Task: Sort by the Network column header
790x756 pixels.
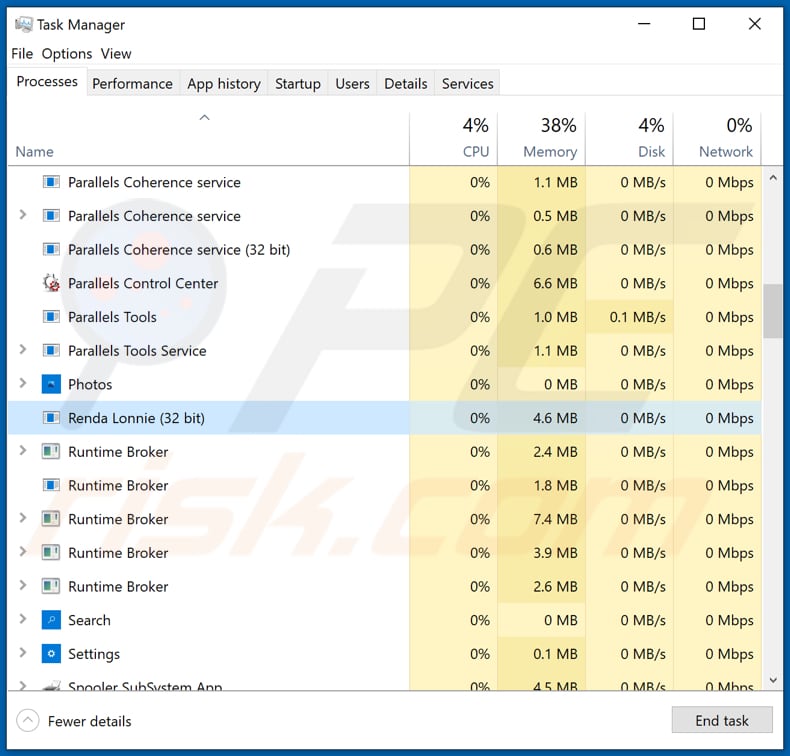Action: 717,139
